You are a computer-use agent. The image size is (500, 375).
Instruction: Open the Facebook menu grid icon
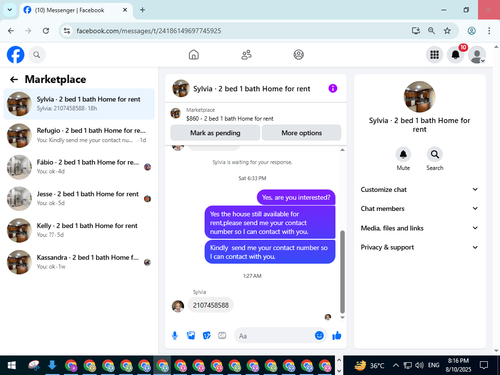[434, 55]
